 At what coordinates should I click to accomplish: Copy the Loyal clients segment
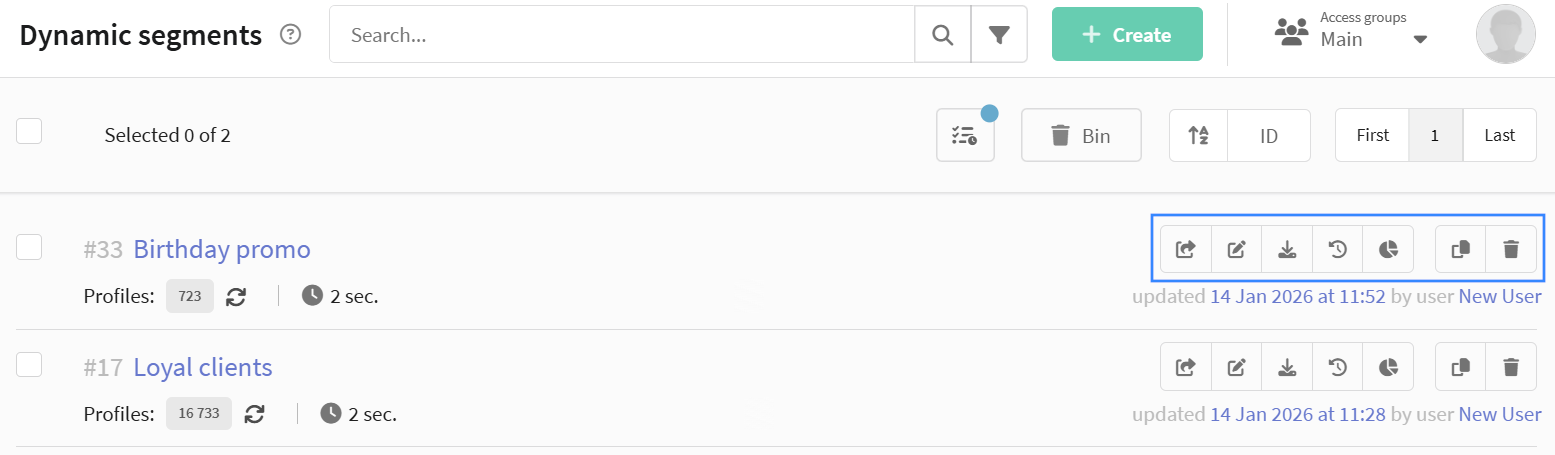click(x=1461, y=367)
